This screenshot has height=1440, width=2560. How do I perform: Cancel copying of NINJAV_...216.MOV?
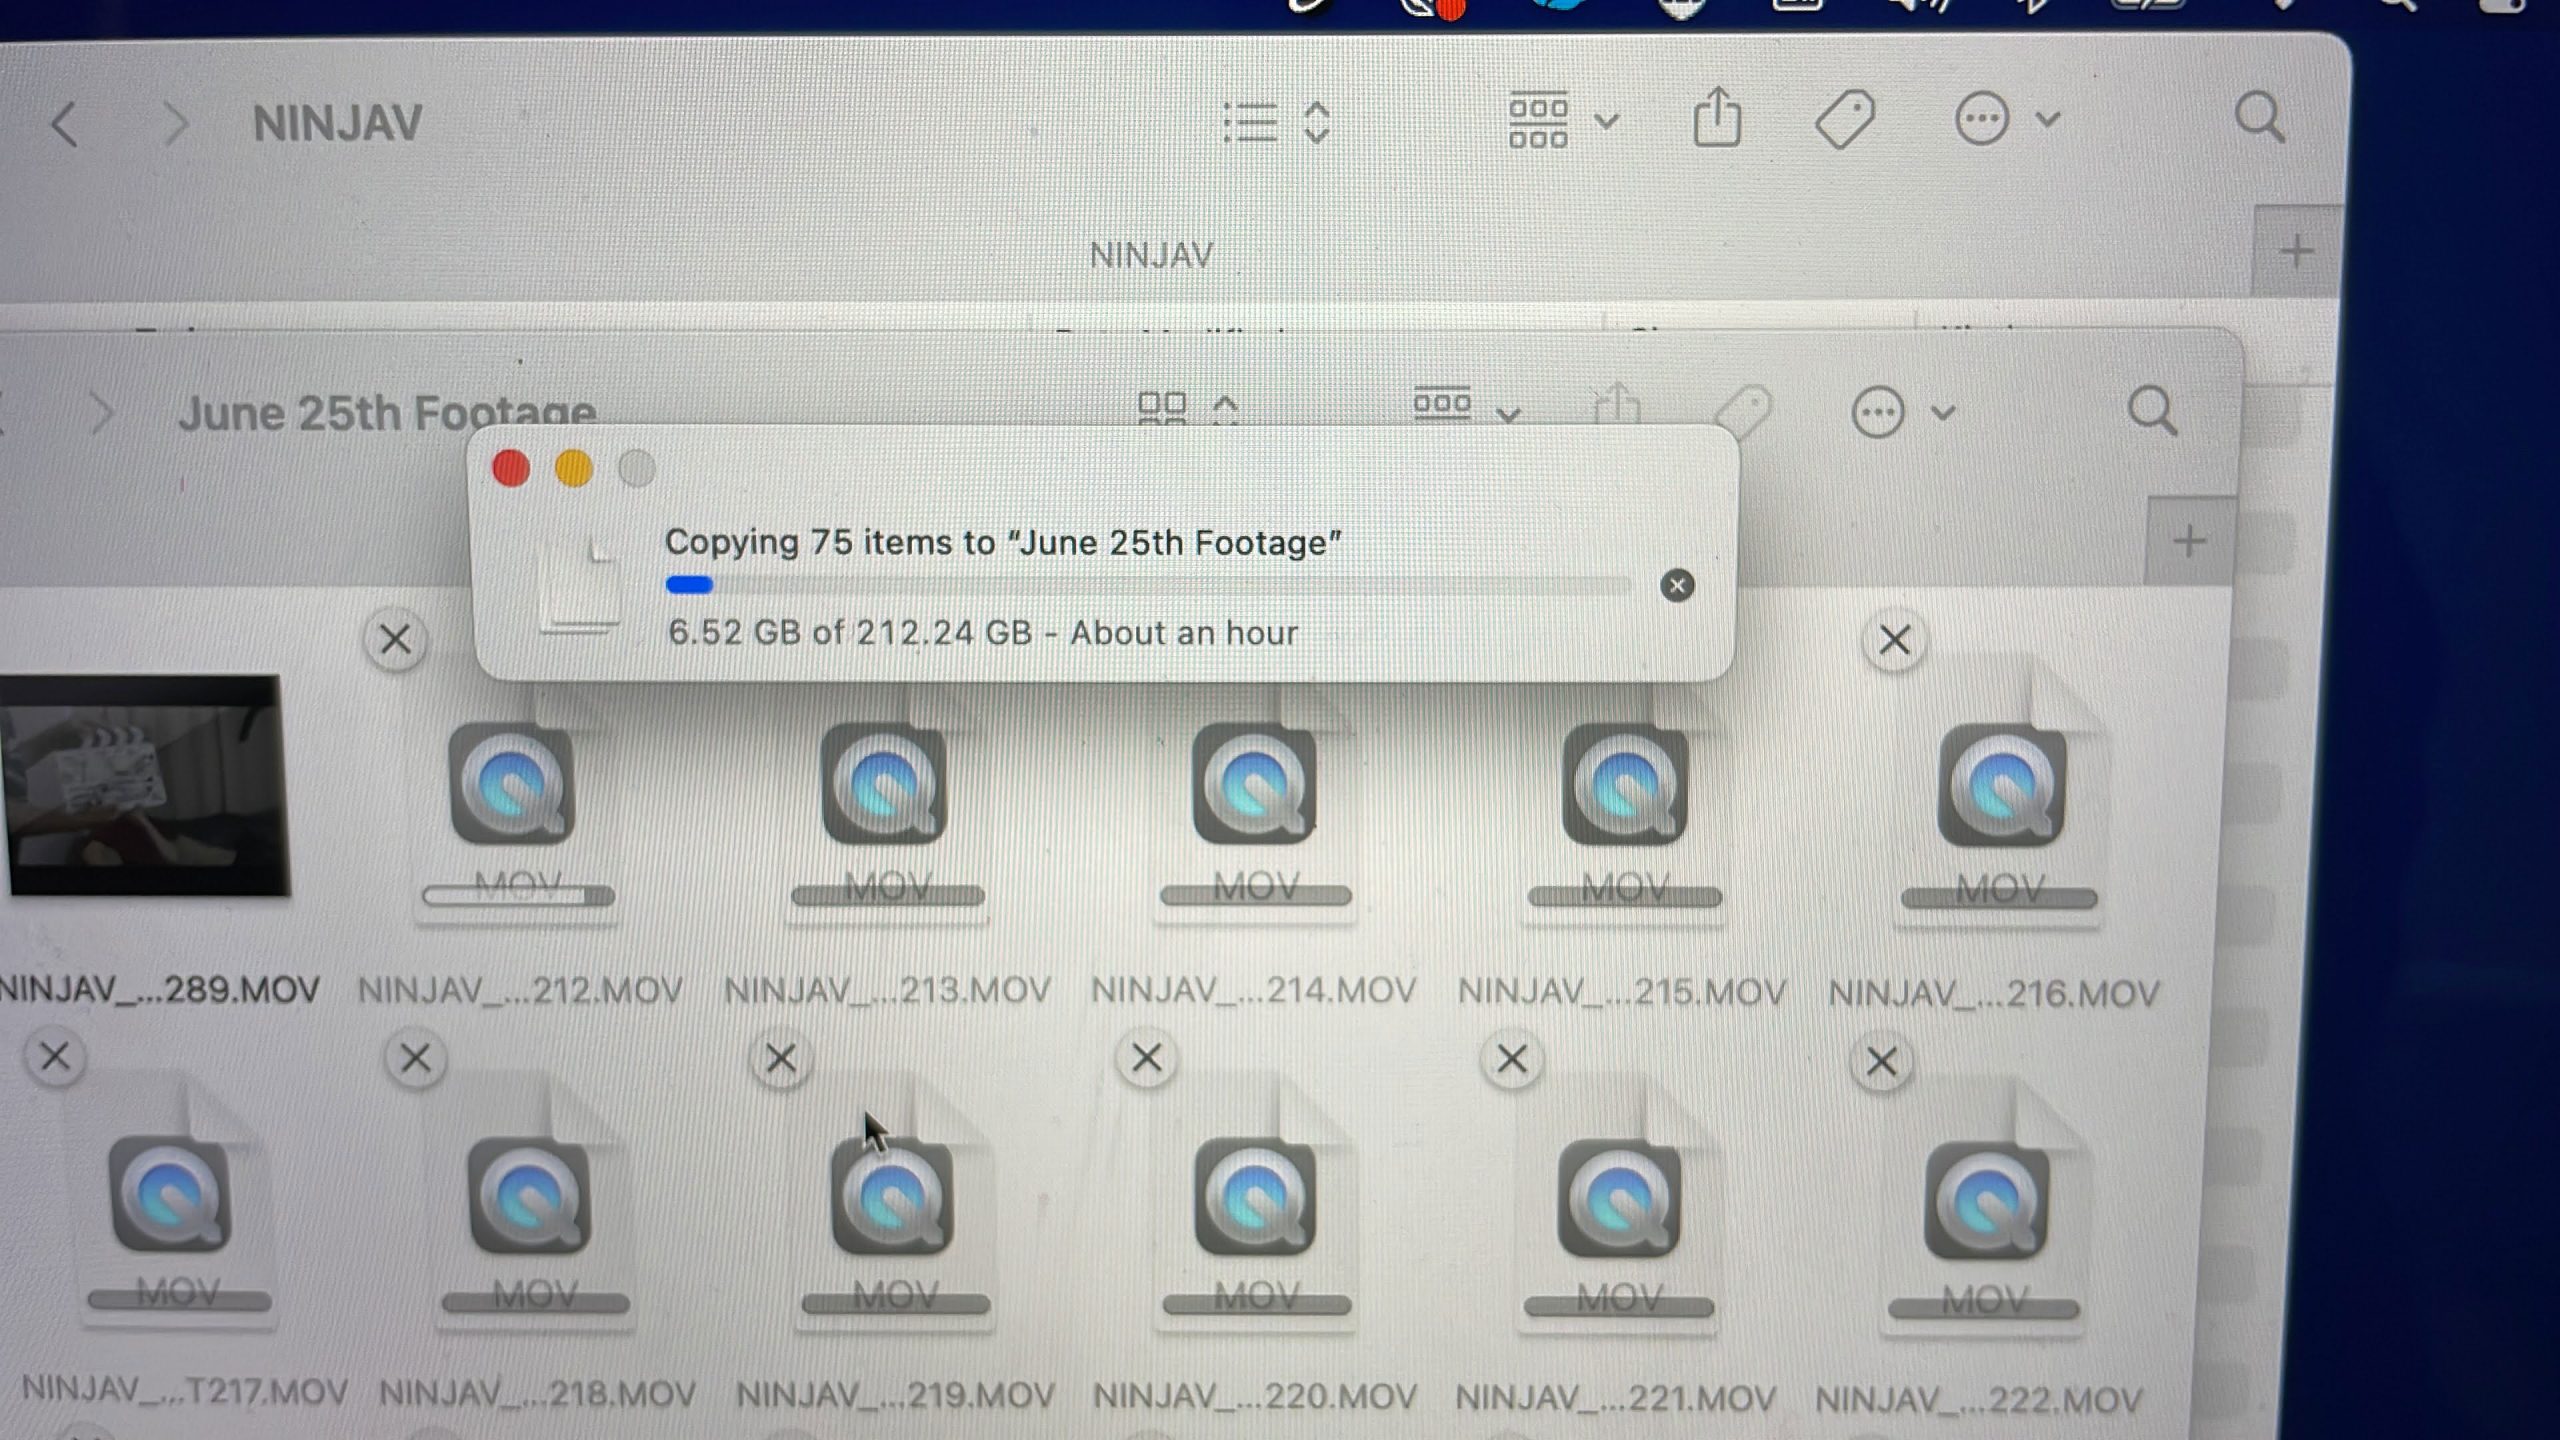tap(1894, 640)
